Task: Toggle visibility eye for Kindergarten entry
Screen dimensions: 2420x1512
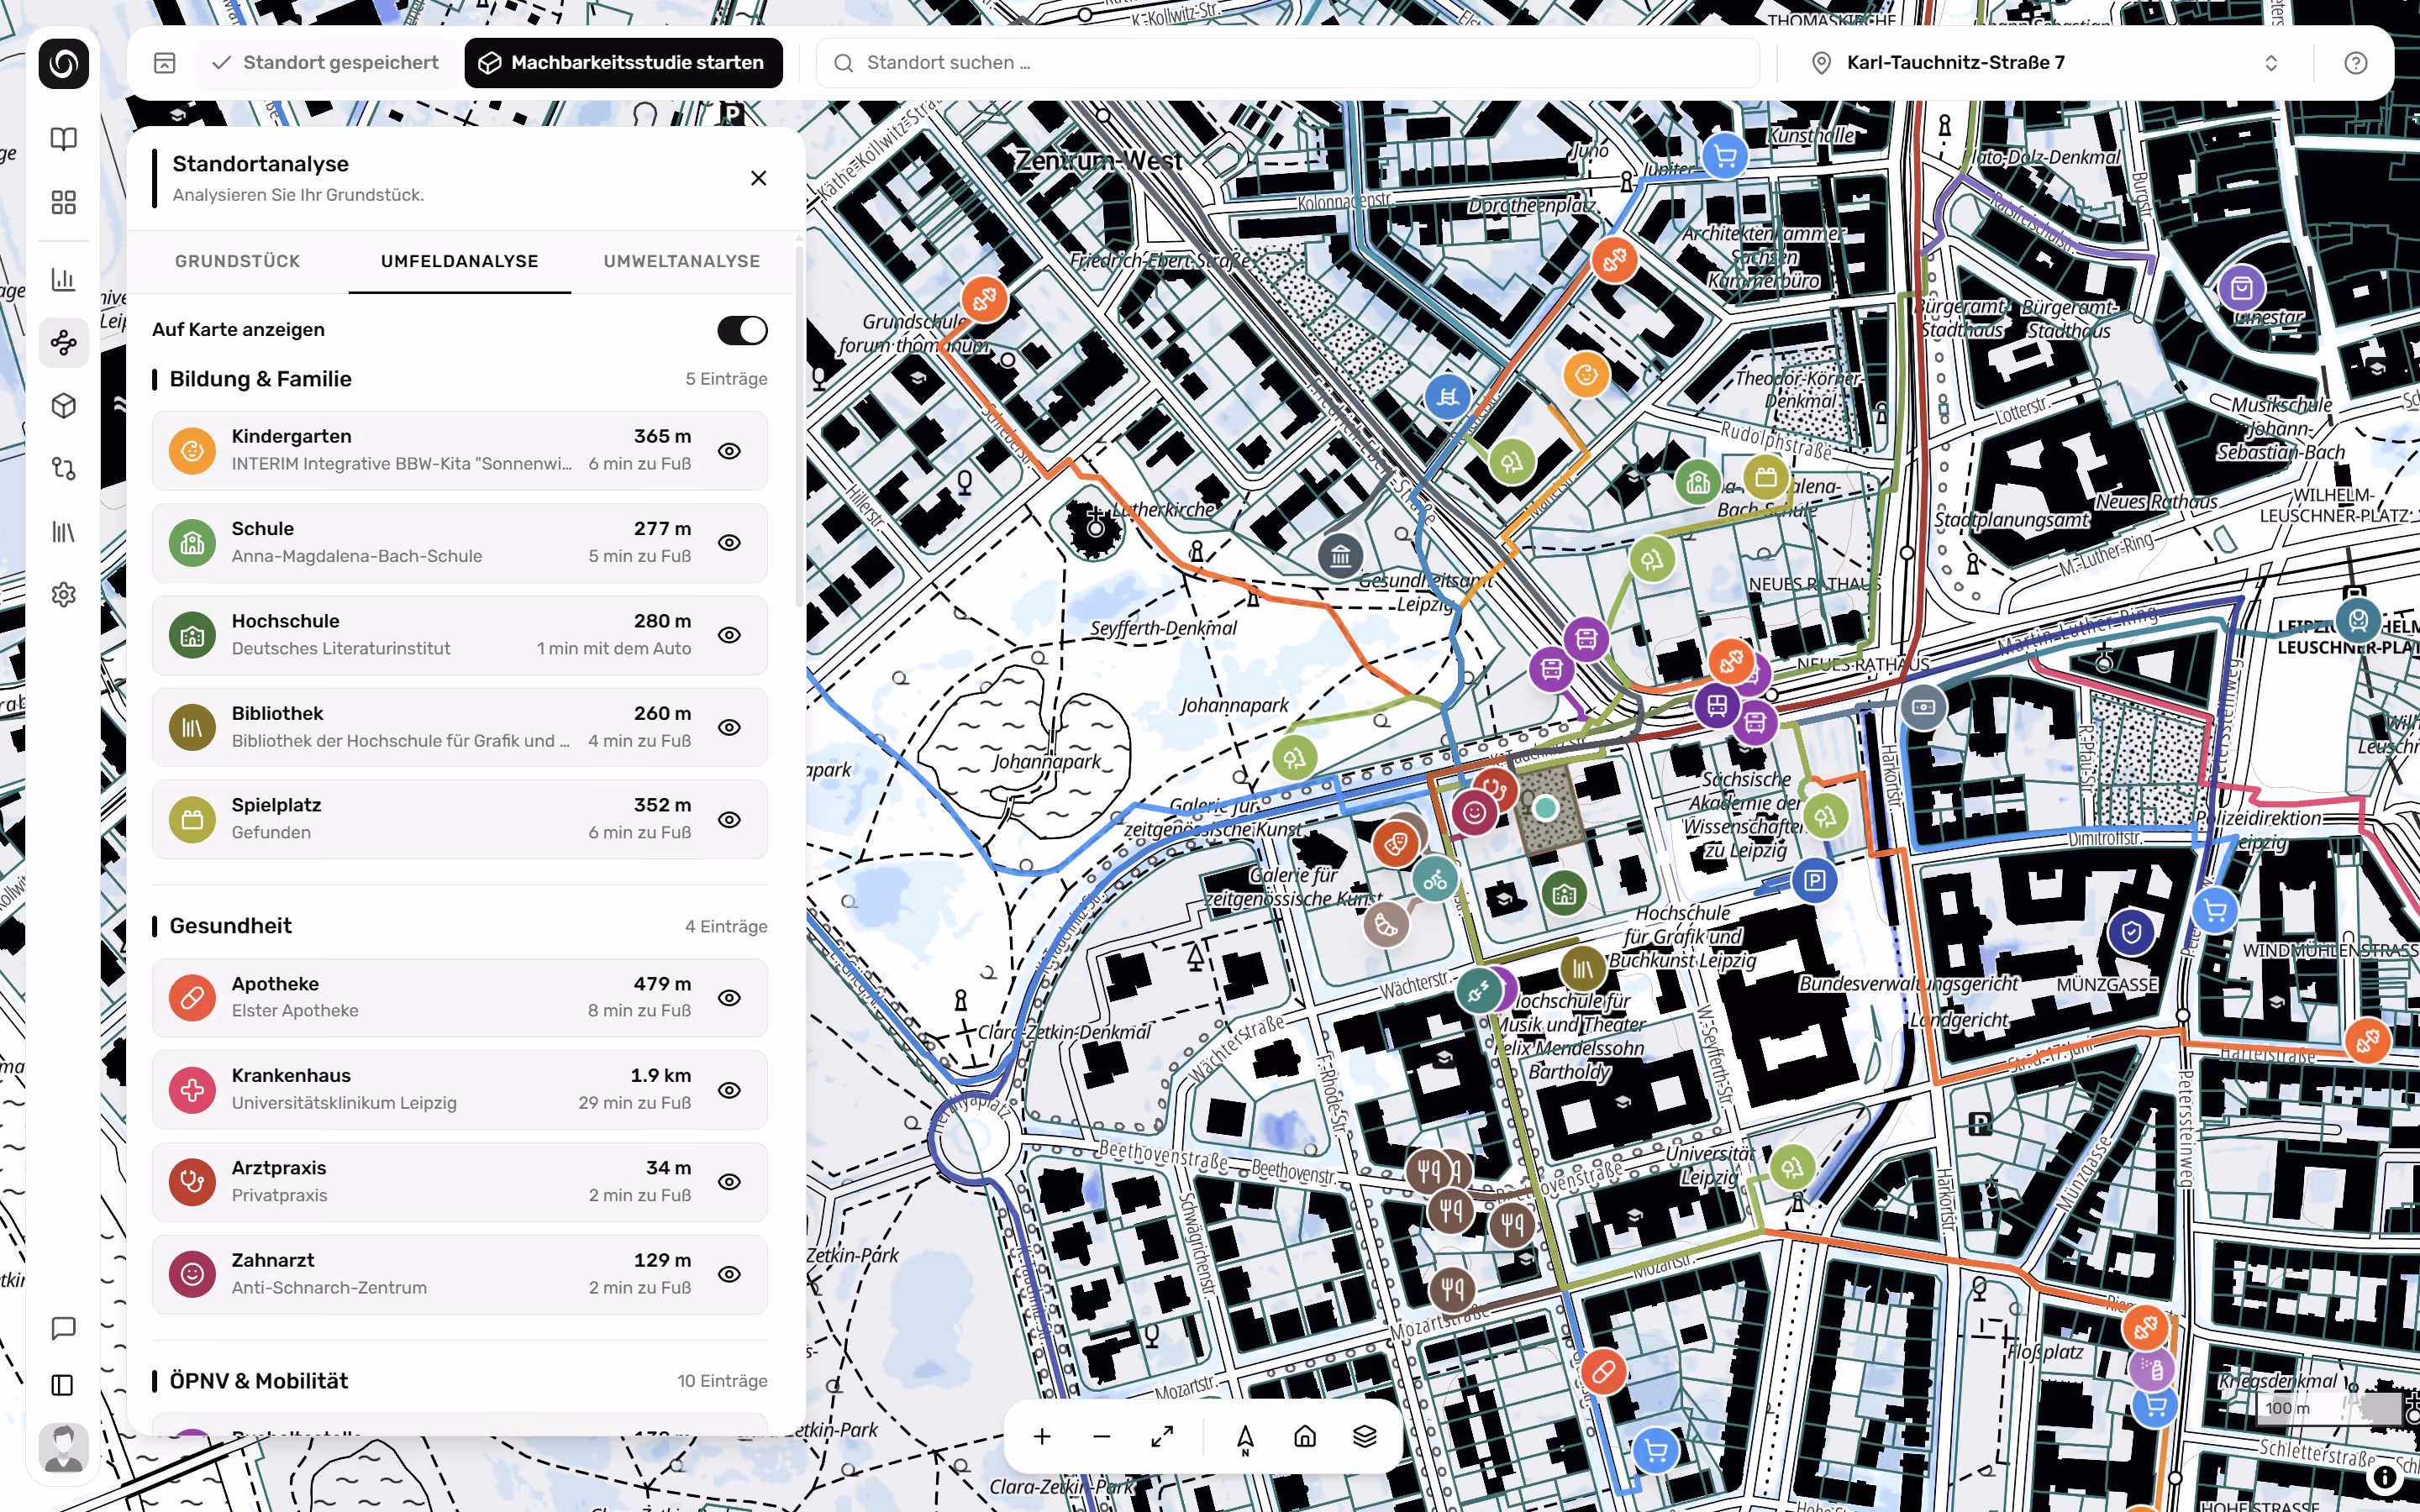Action: pos(730,451)
